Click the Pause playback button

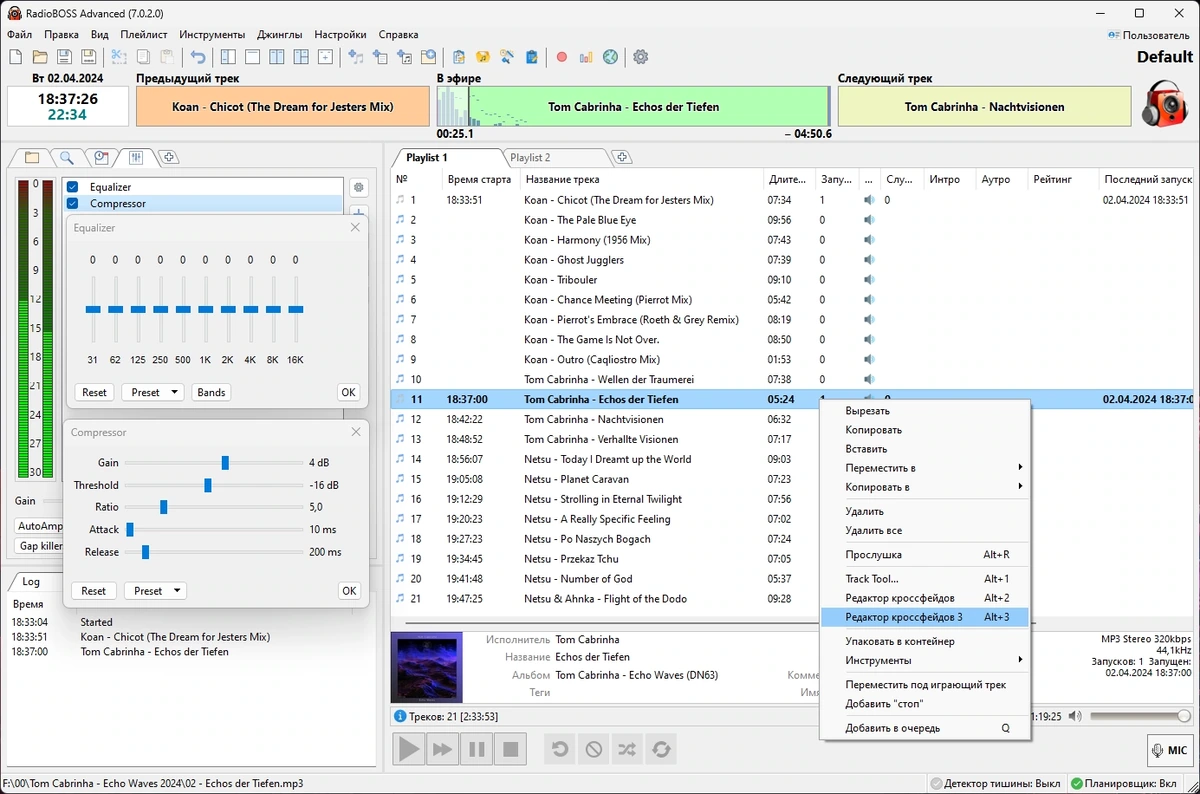(476, 748)
